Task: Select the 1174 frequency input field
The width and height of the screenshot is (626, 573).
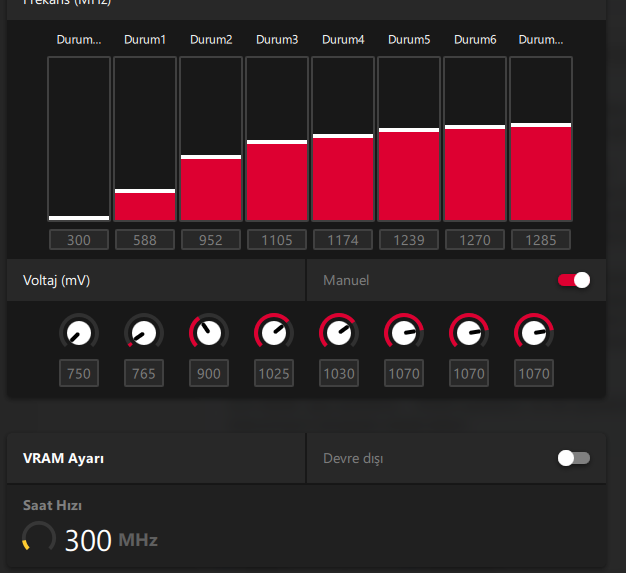Action: click(x=343, y=240)
